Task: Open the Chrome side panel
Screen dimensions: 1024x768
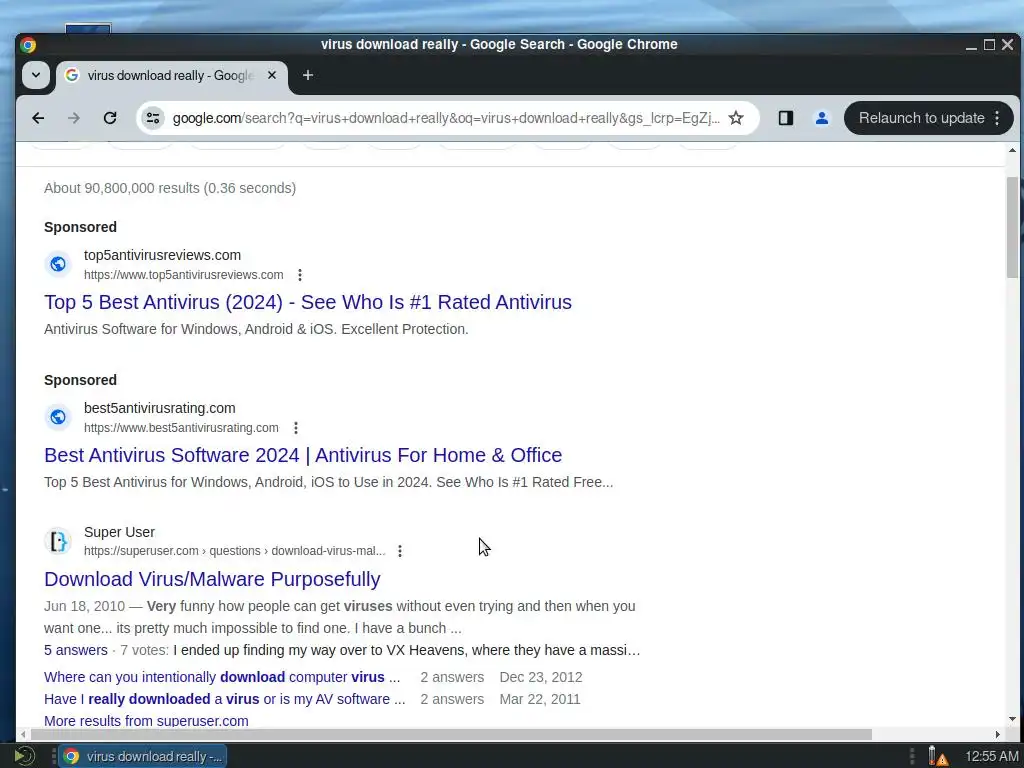Action: point(786,118)
